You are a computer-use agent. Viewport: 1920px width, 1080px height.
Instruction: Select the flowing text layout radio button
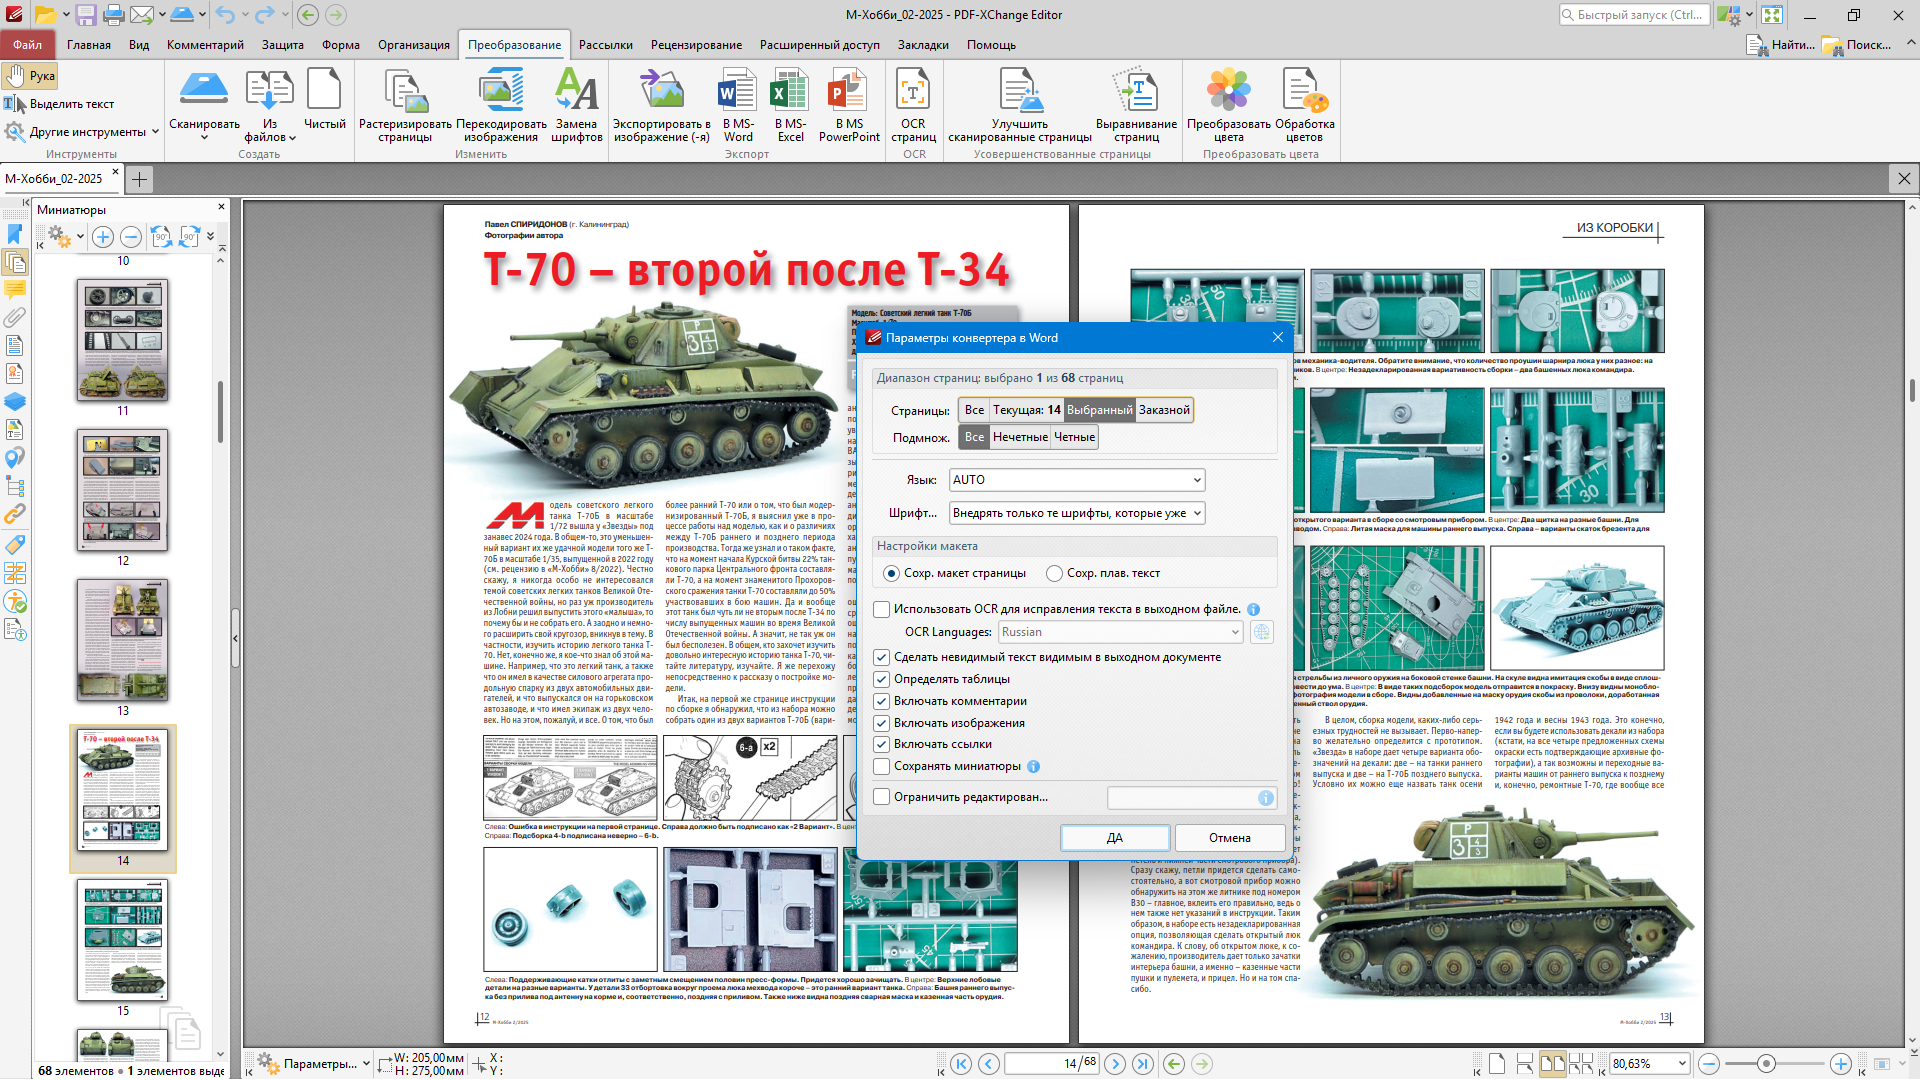1054,574
